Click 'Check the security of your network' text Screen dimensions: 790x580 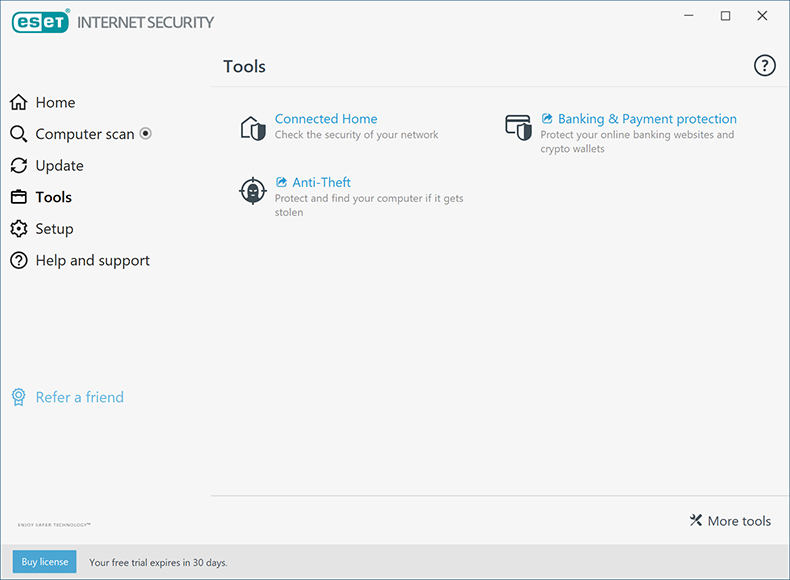pyautogui.click(x=356, y=135)
